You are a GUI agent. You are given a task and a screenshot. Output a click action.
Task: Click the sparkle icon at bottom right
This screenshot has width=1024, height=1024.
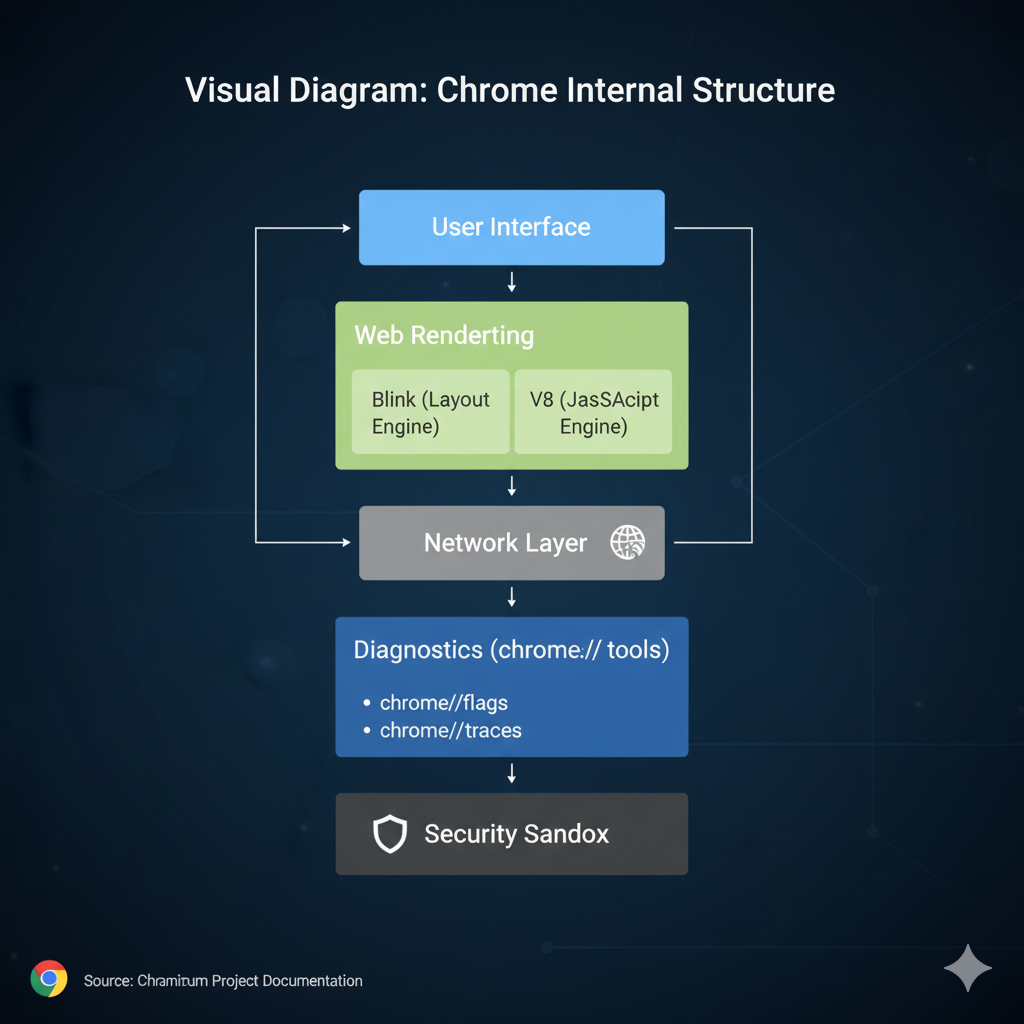(968, 968)
